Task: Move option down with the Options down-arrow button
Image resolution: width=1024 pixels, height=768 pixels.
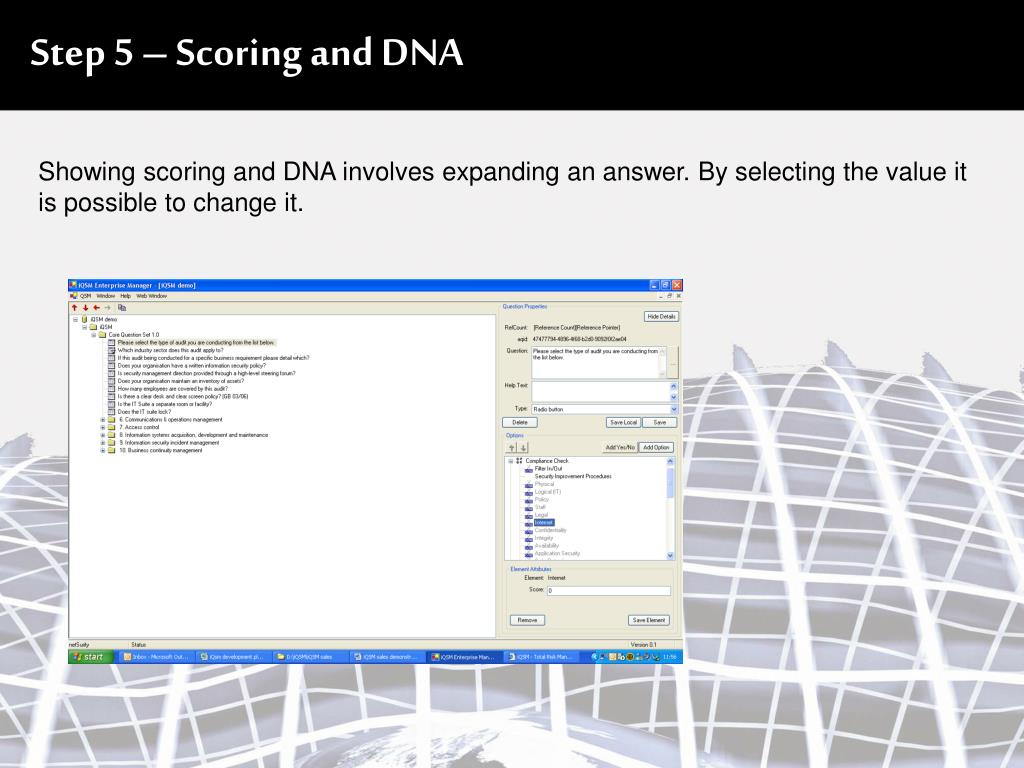Action: 523,448
